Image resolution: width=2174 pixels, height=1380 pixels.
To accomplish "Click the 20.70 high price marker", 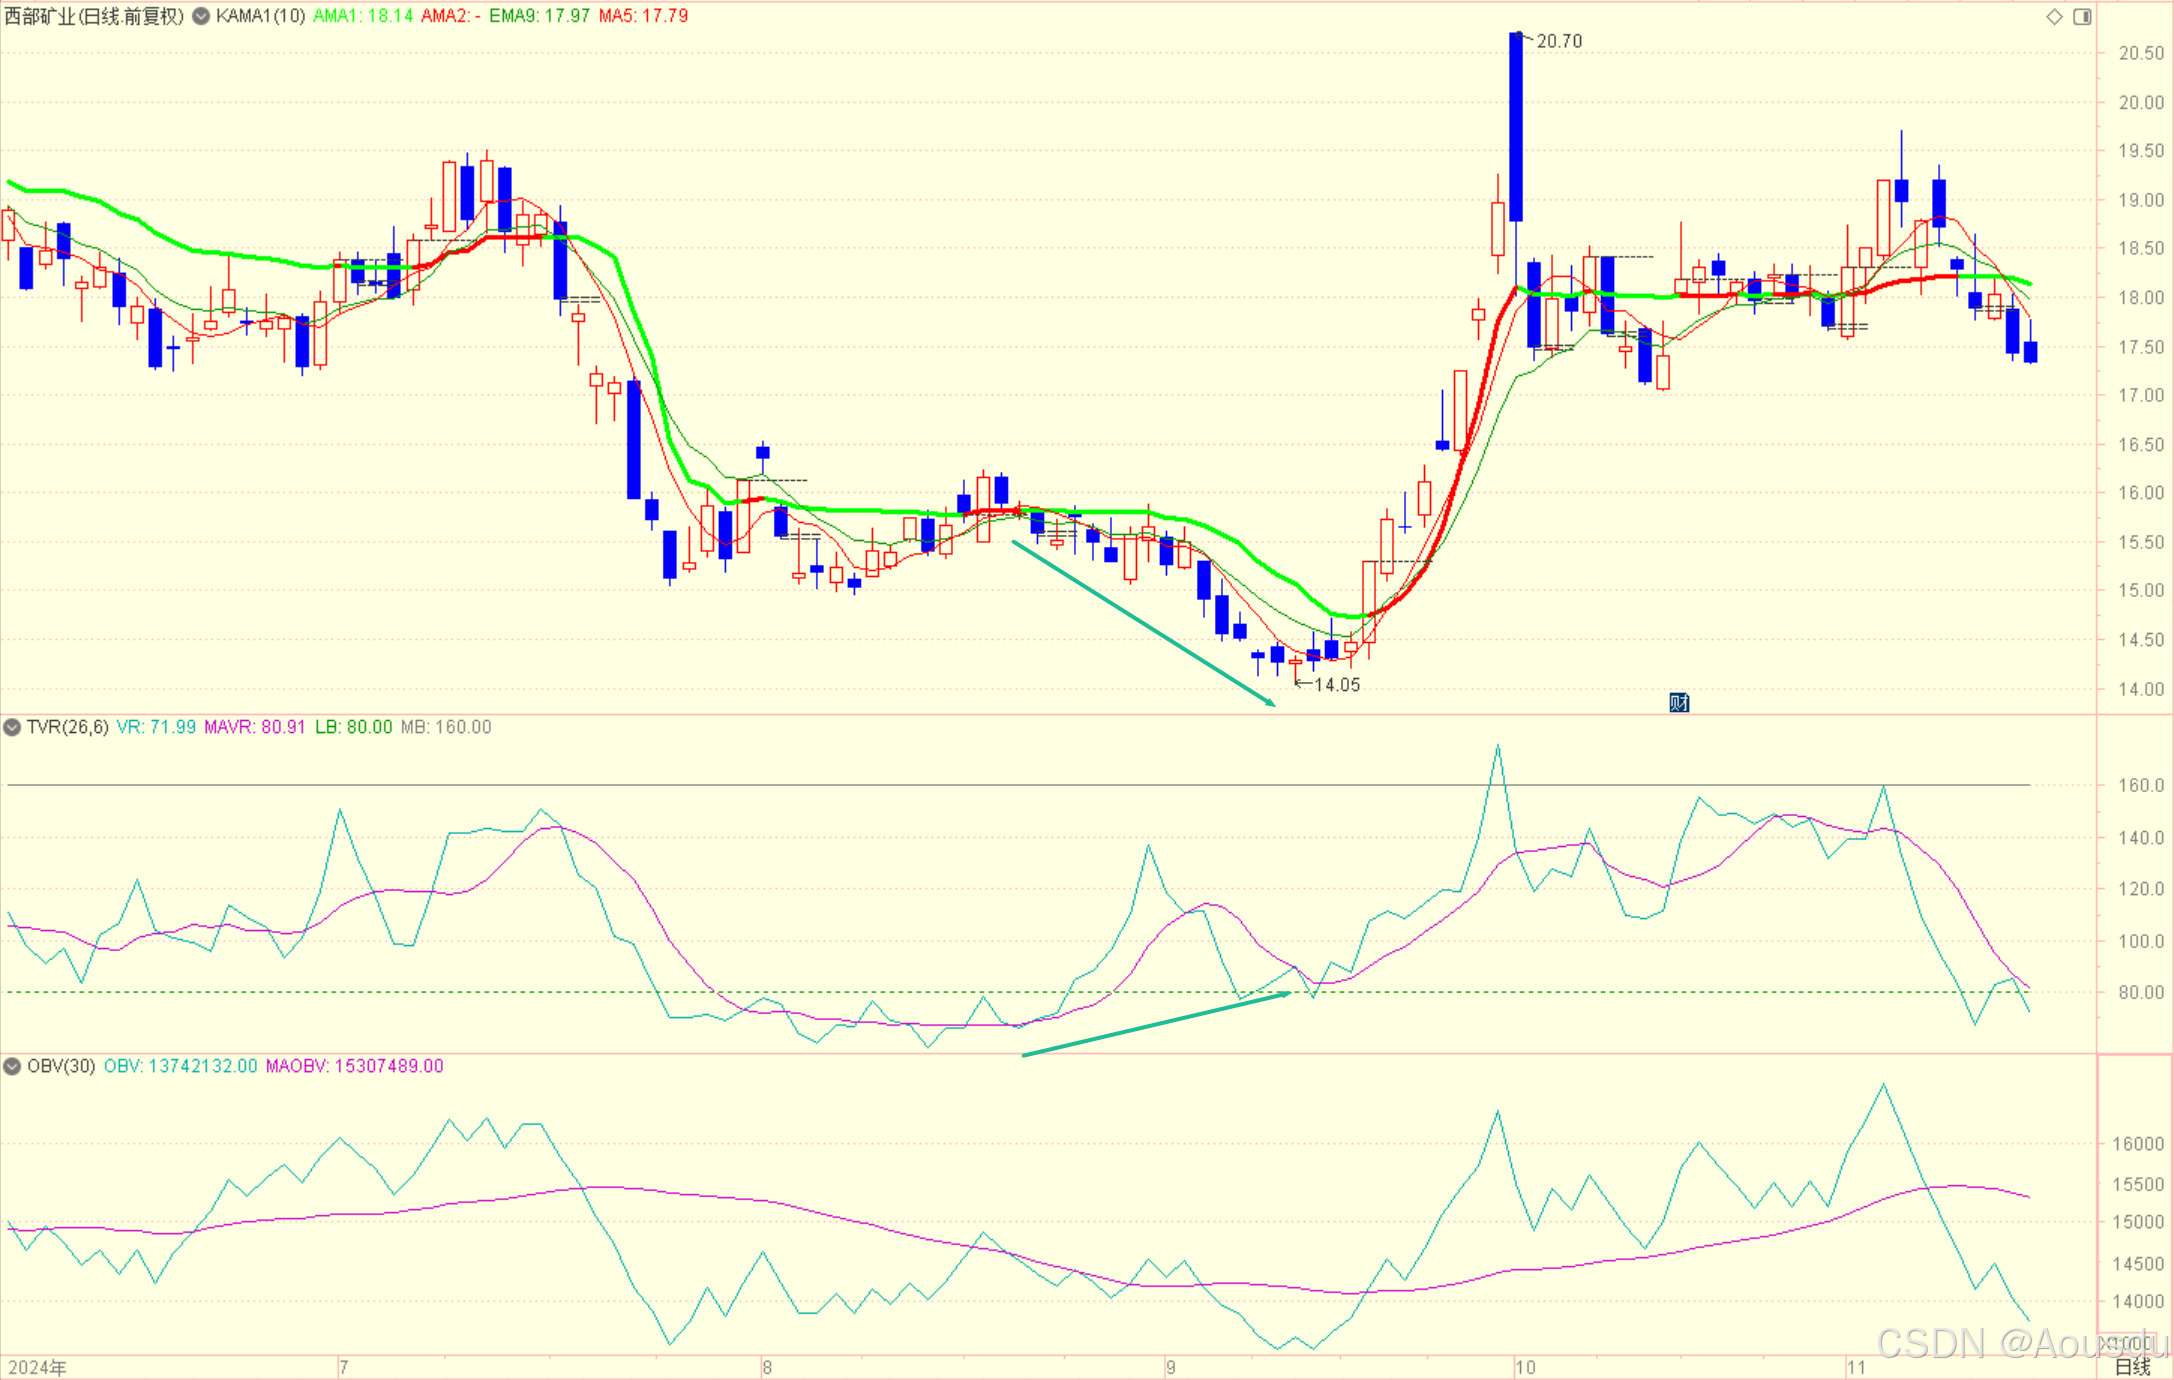I will (x=1558, y=41).
